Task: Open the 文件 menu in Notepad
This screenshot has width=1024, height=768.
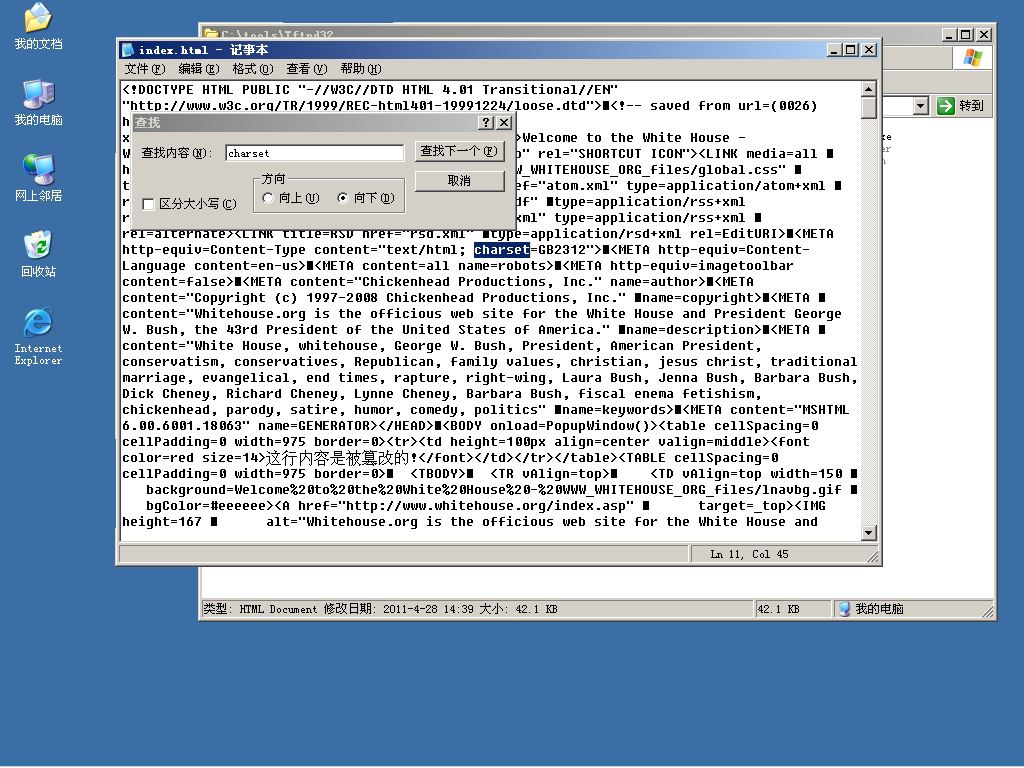Action: pyautogui.click(x=144, y=69)
